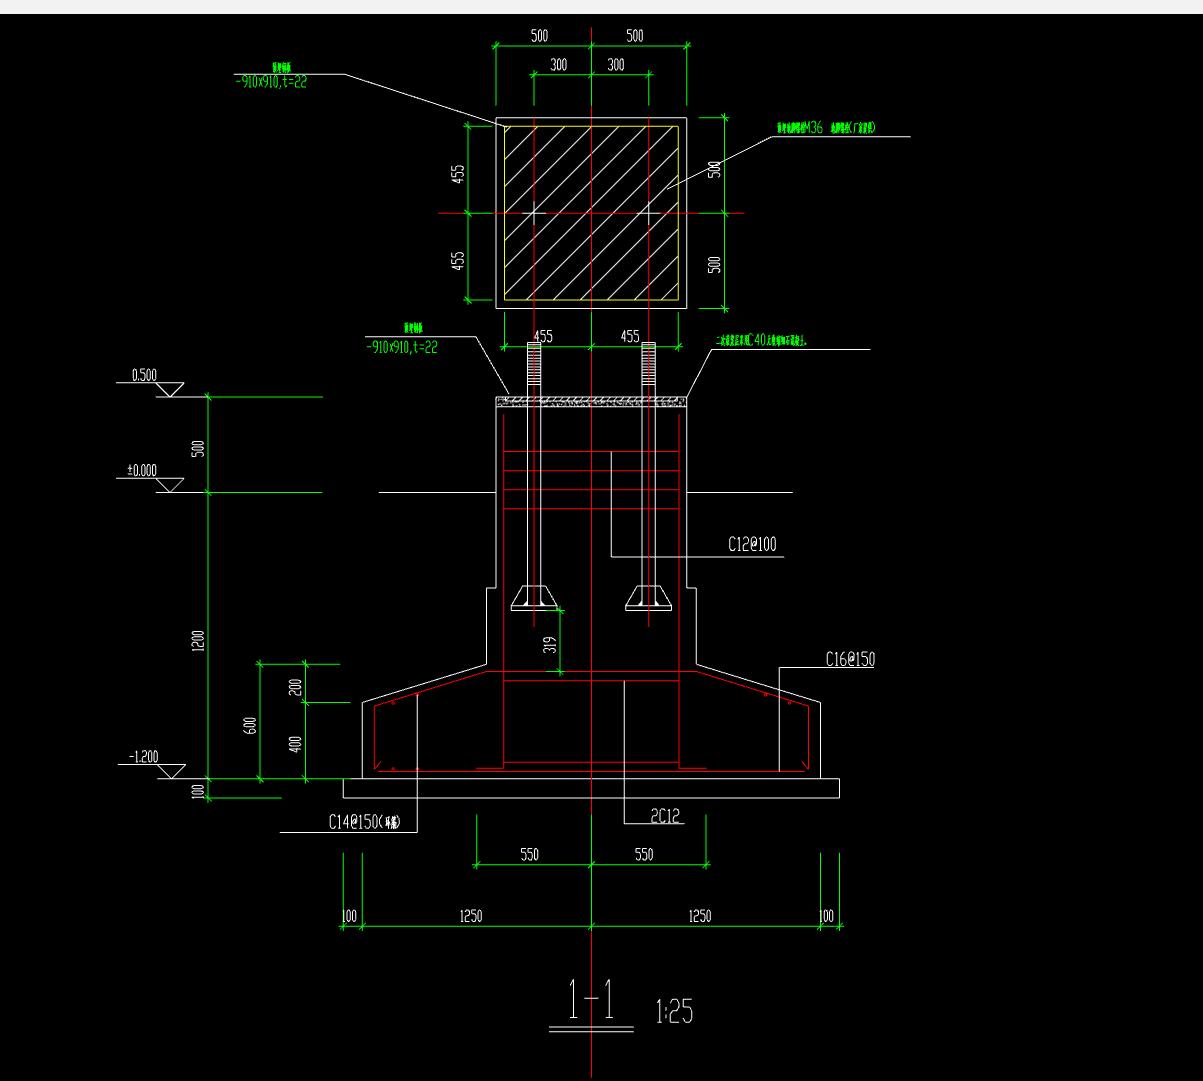Select the C12@100 rebar annotation
Image resolution: width=1203 pixels, height=1081 pixels.
point(752,545)
